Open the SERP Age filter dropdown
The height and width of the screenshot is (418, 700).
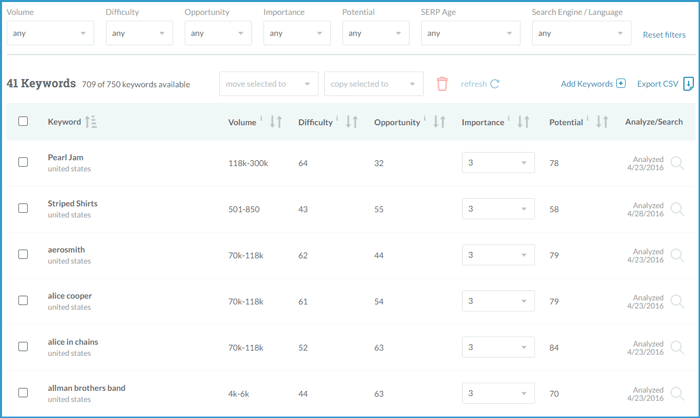[470, 33]
